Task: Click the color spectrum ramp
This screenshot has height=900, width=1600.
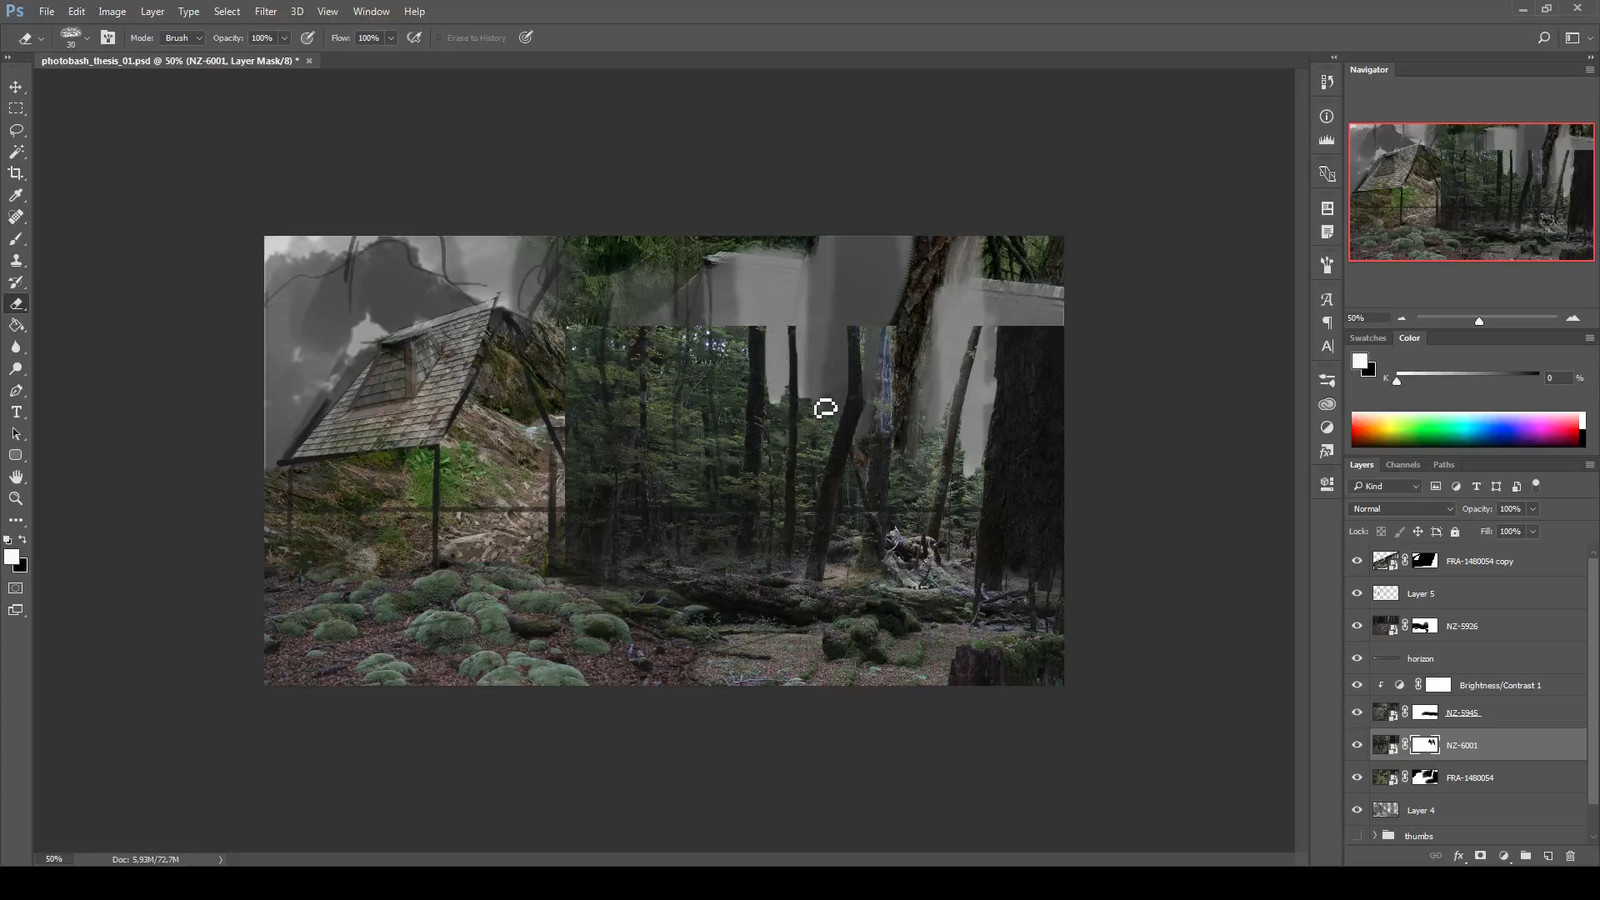Action: coord(1468,429)
